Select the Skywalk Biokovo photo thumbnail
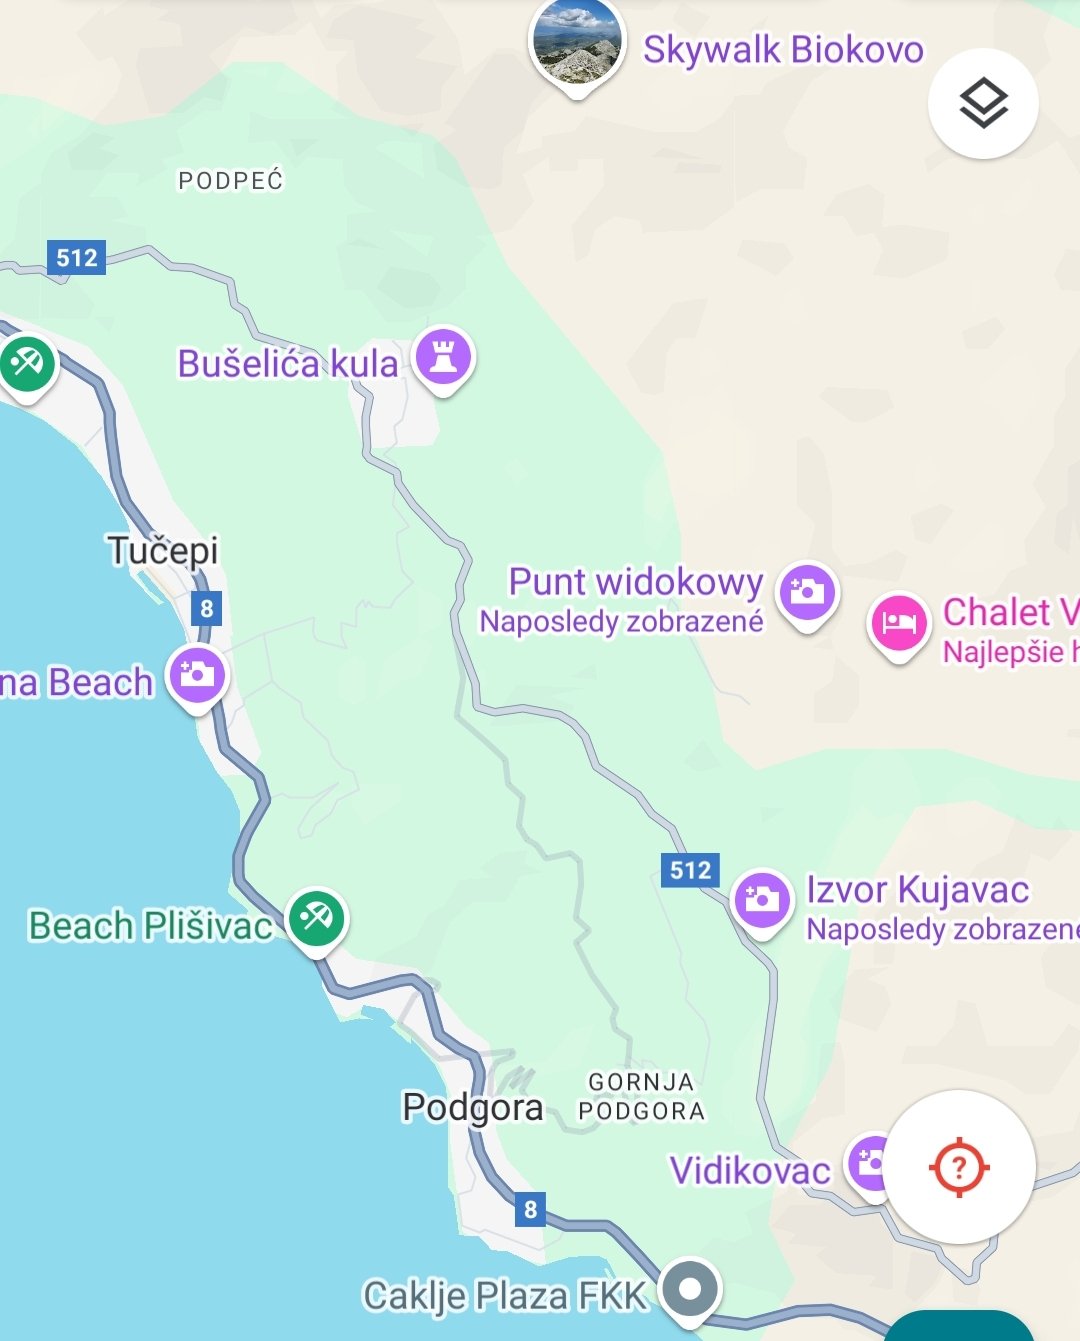1080x1341 pixels. click(576, 45)
